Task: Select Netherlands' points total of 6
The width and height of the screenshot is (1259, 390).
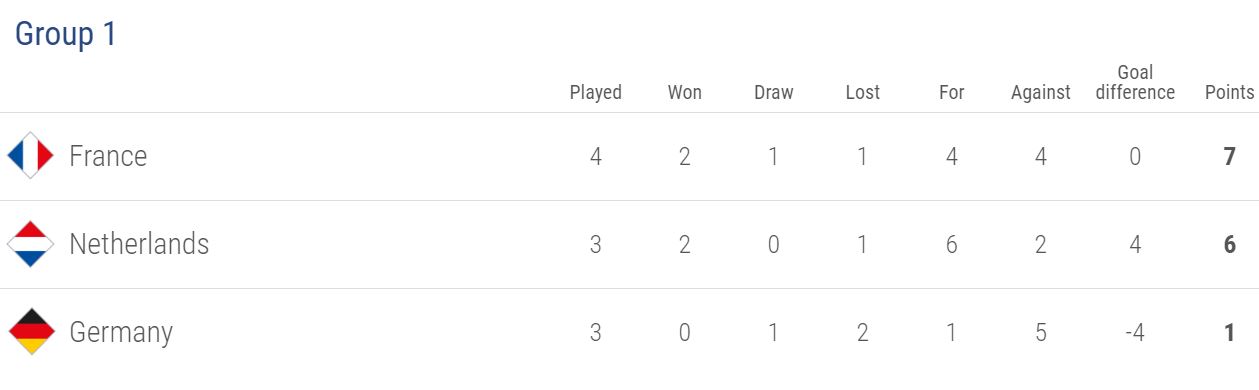Action: [x=1230, y=244]
